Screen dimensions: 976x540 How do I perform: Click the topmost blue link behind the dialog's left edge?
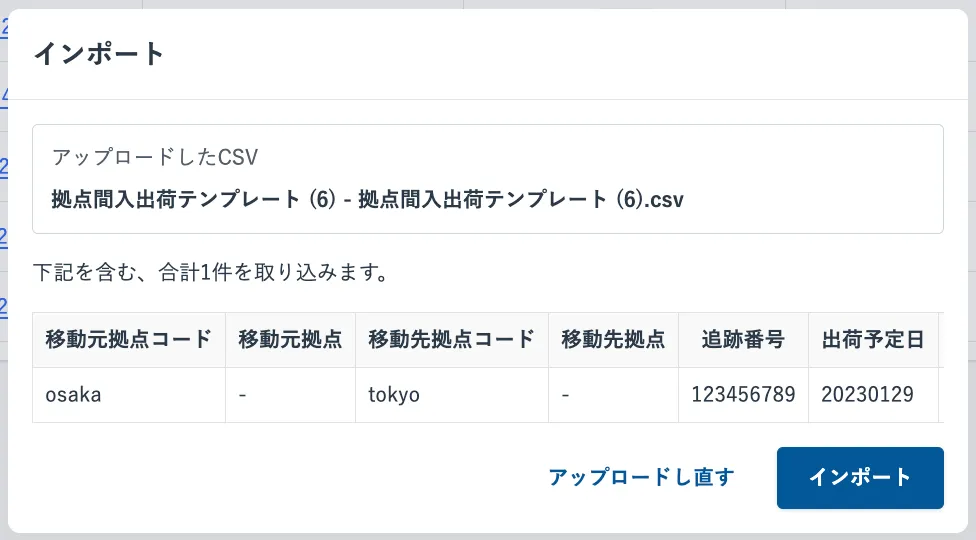click(5, 28)
